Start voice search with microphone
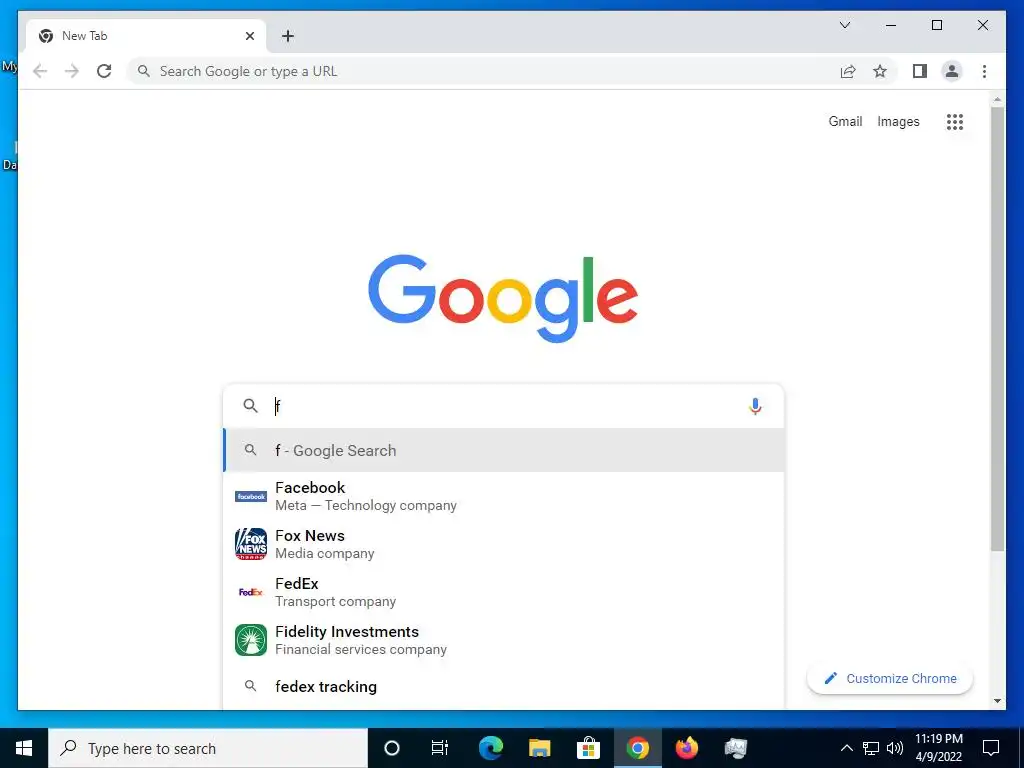The image size is (1024, 768). tap(755, 406)
